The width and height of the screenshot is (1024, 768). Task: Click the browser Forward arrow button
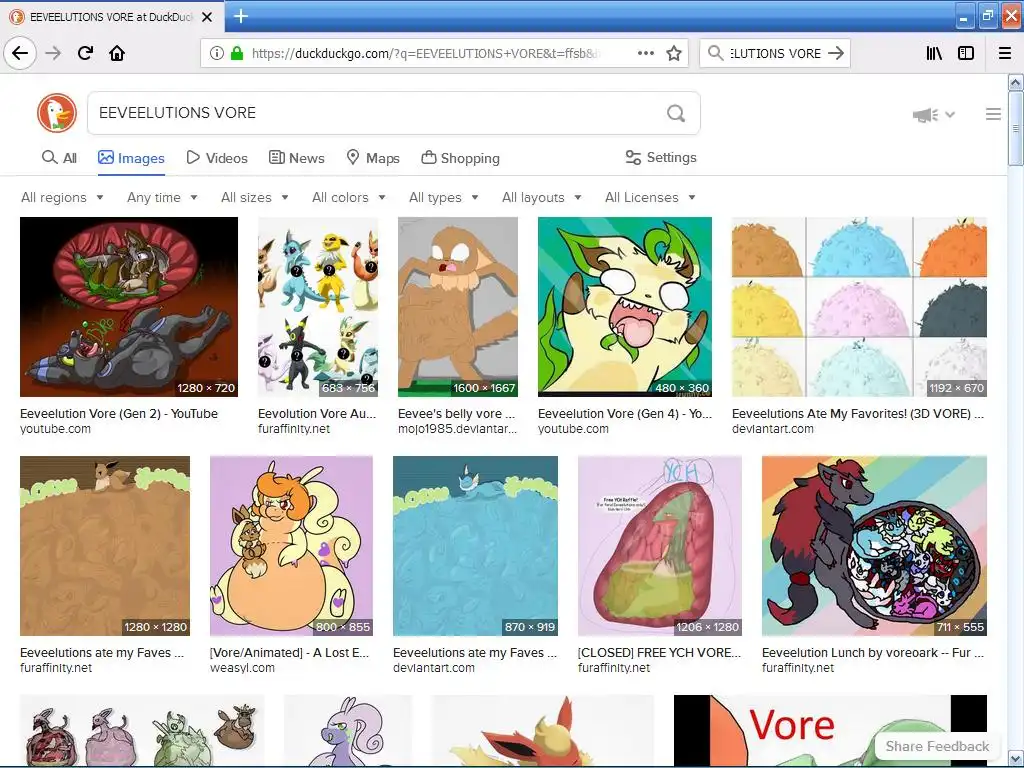click(53, 53)
